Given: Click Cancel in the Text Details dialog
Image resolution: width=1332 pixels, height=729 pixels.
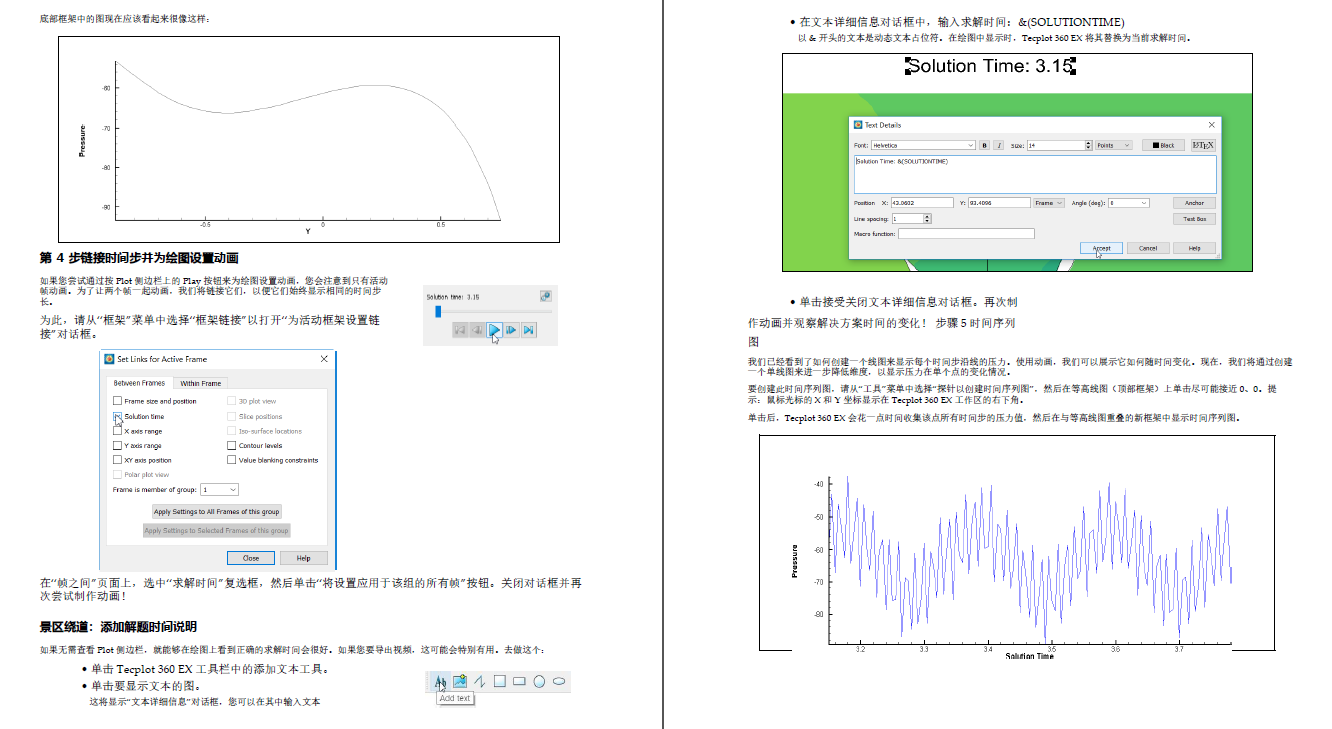Looking at the screenshot, I should point(1148,248).
